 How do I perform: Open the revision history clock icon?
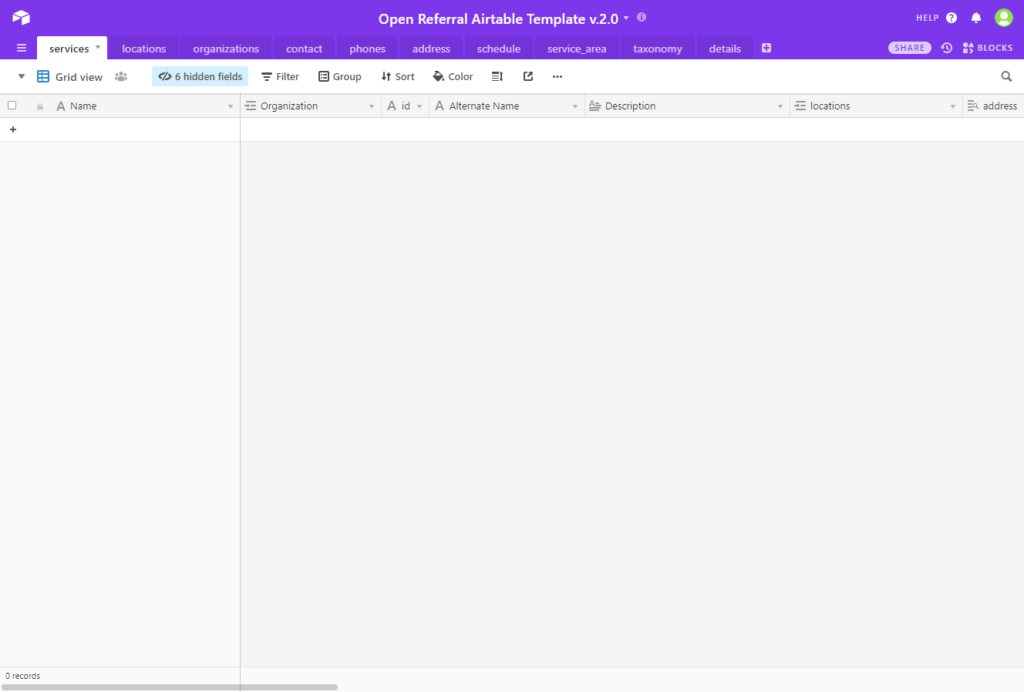pos(946,48)
